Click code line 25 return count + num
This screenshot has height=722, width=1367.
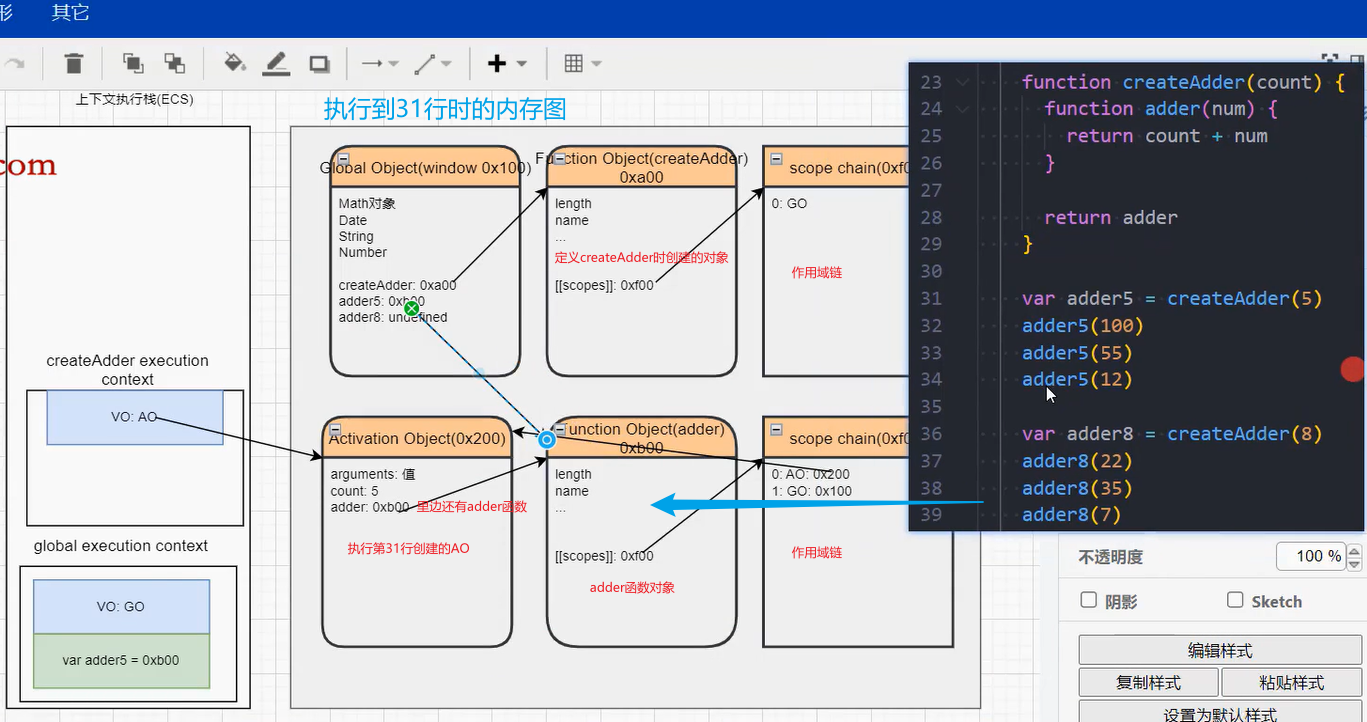pyautogui.click(x=1167, y=136)
